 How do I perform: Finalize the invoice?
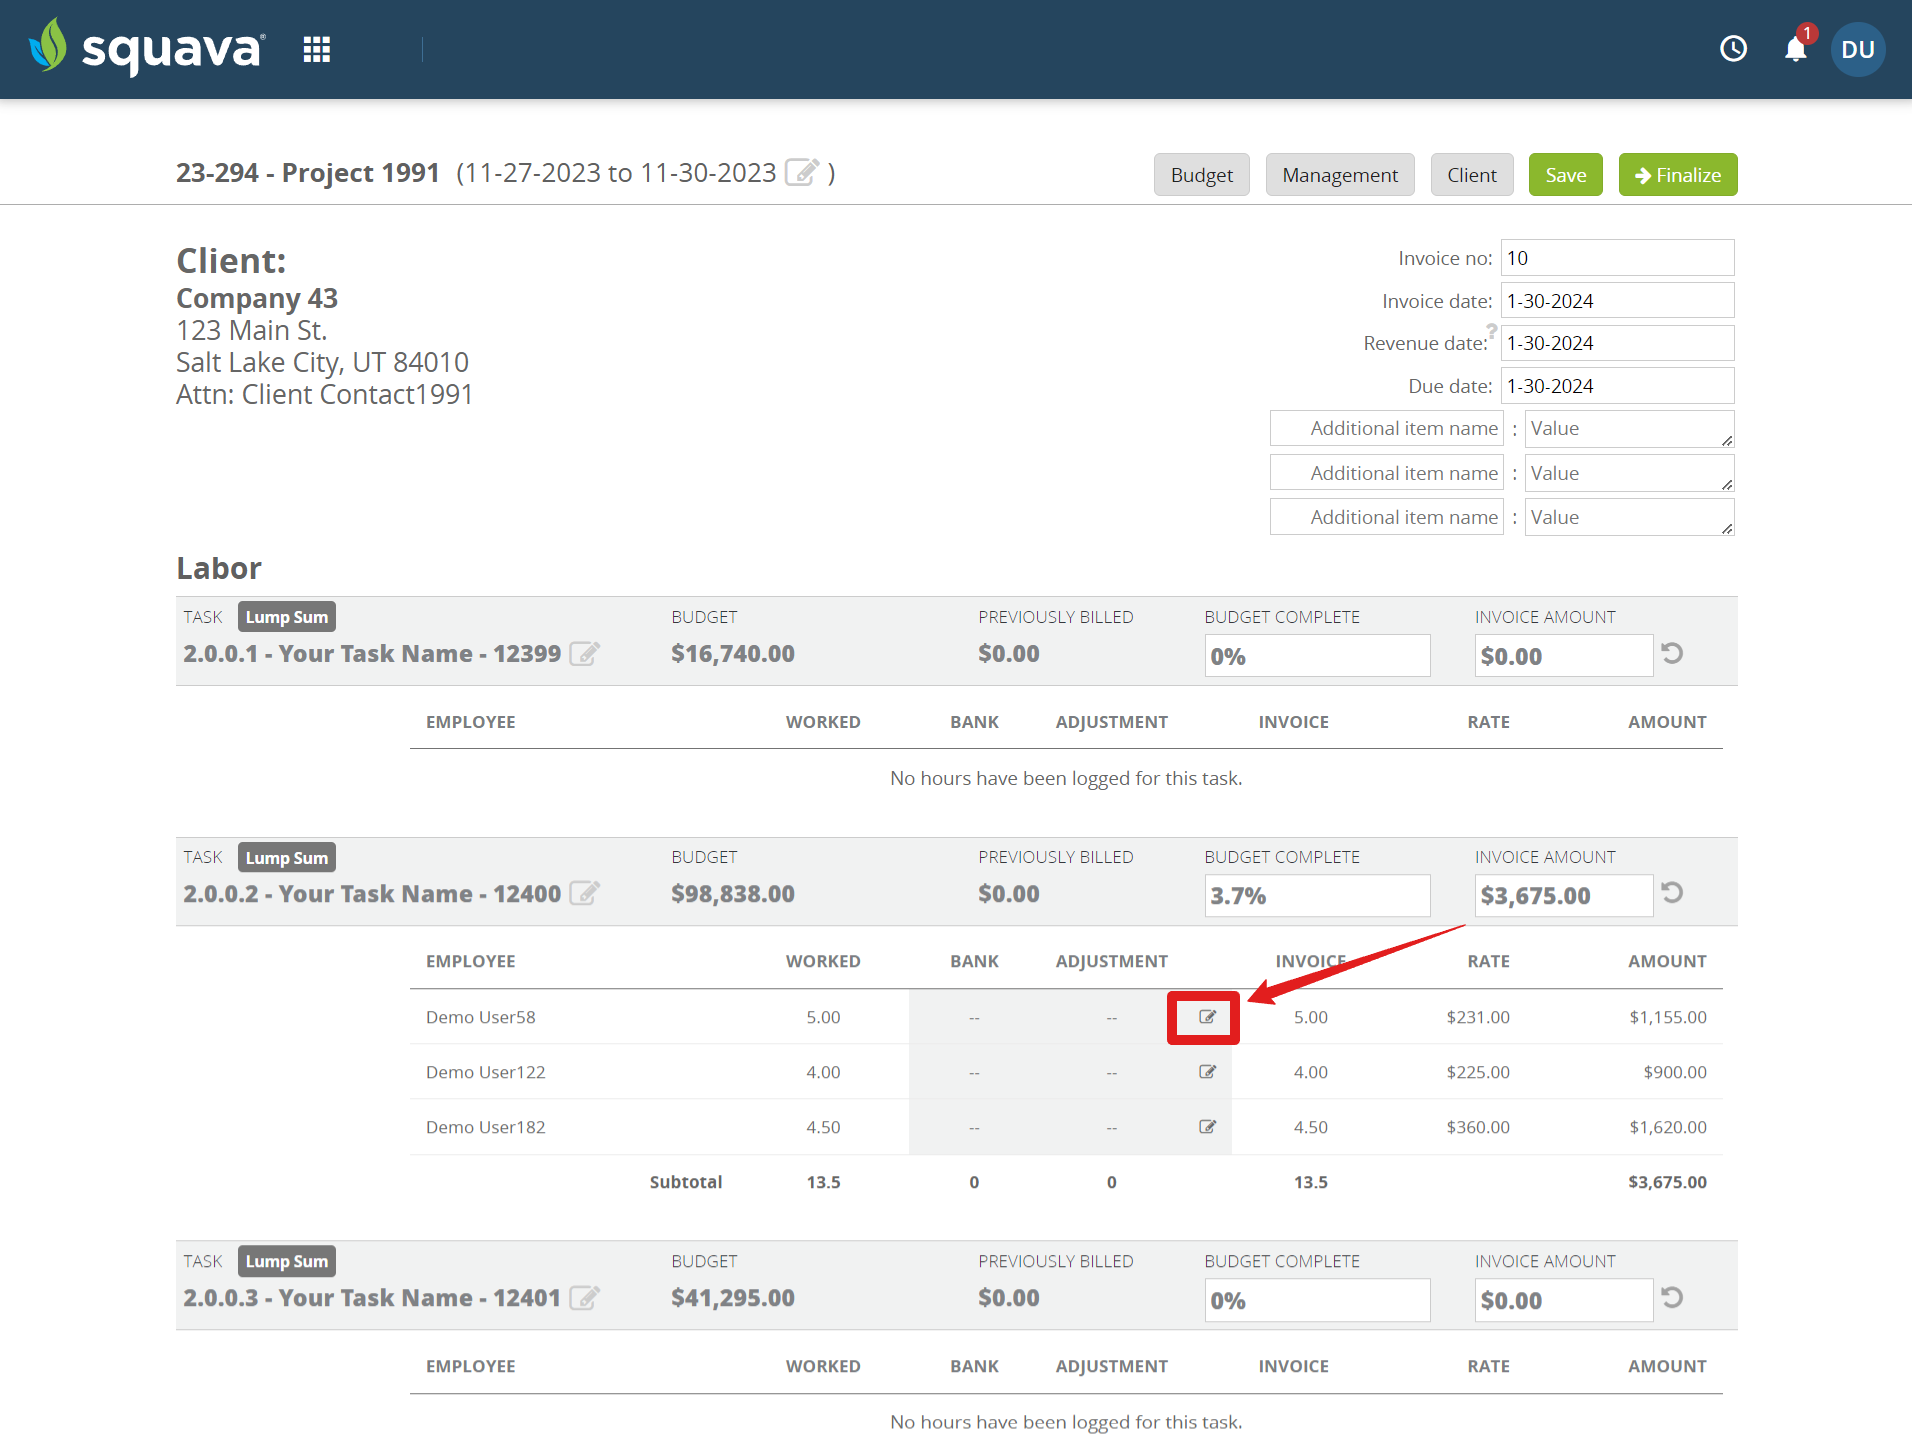[x=1678, y=175]
